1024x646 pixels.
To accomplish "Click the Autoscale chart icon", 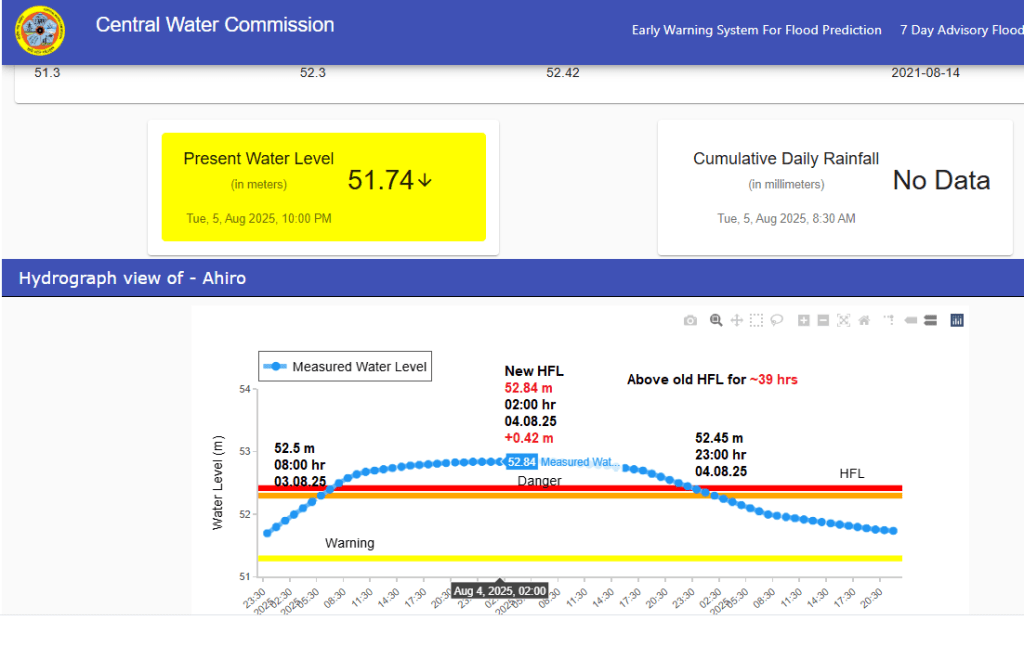I will [x=843, y=320].
